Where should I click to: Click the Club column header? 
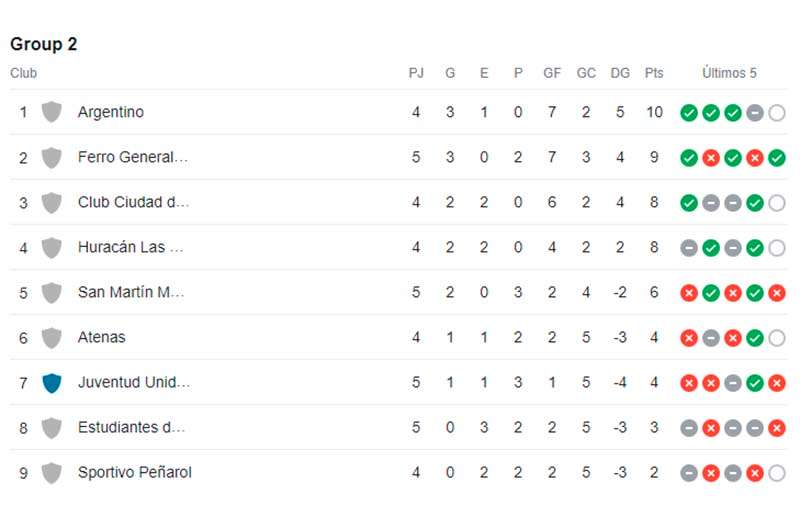23,73
